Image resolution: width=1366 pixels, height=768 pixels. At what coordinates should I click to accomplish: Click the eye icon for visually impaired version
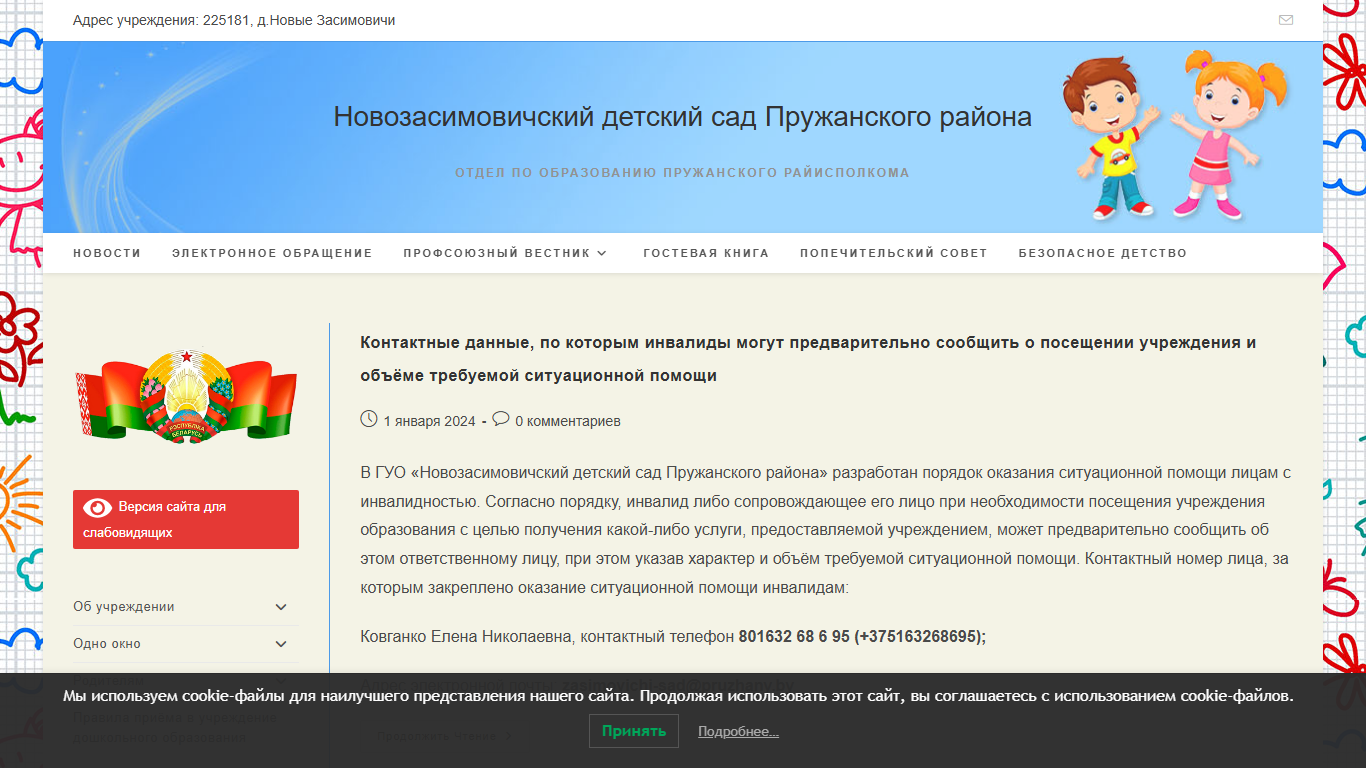pos(98,507)
